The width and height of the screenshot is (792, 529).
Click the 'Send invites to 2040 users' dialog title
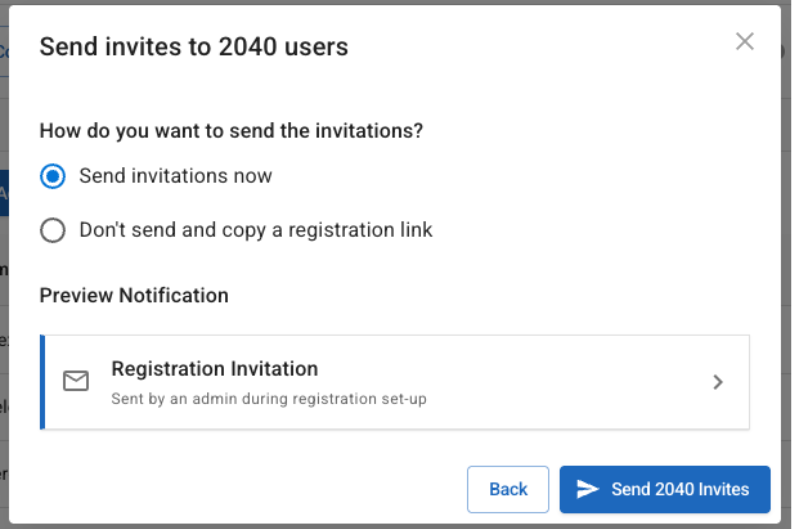(x=193, y=46)
